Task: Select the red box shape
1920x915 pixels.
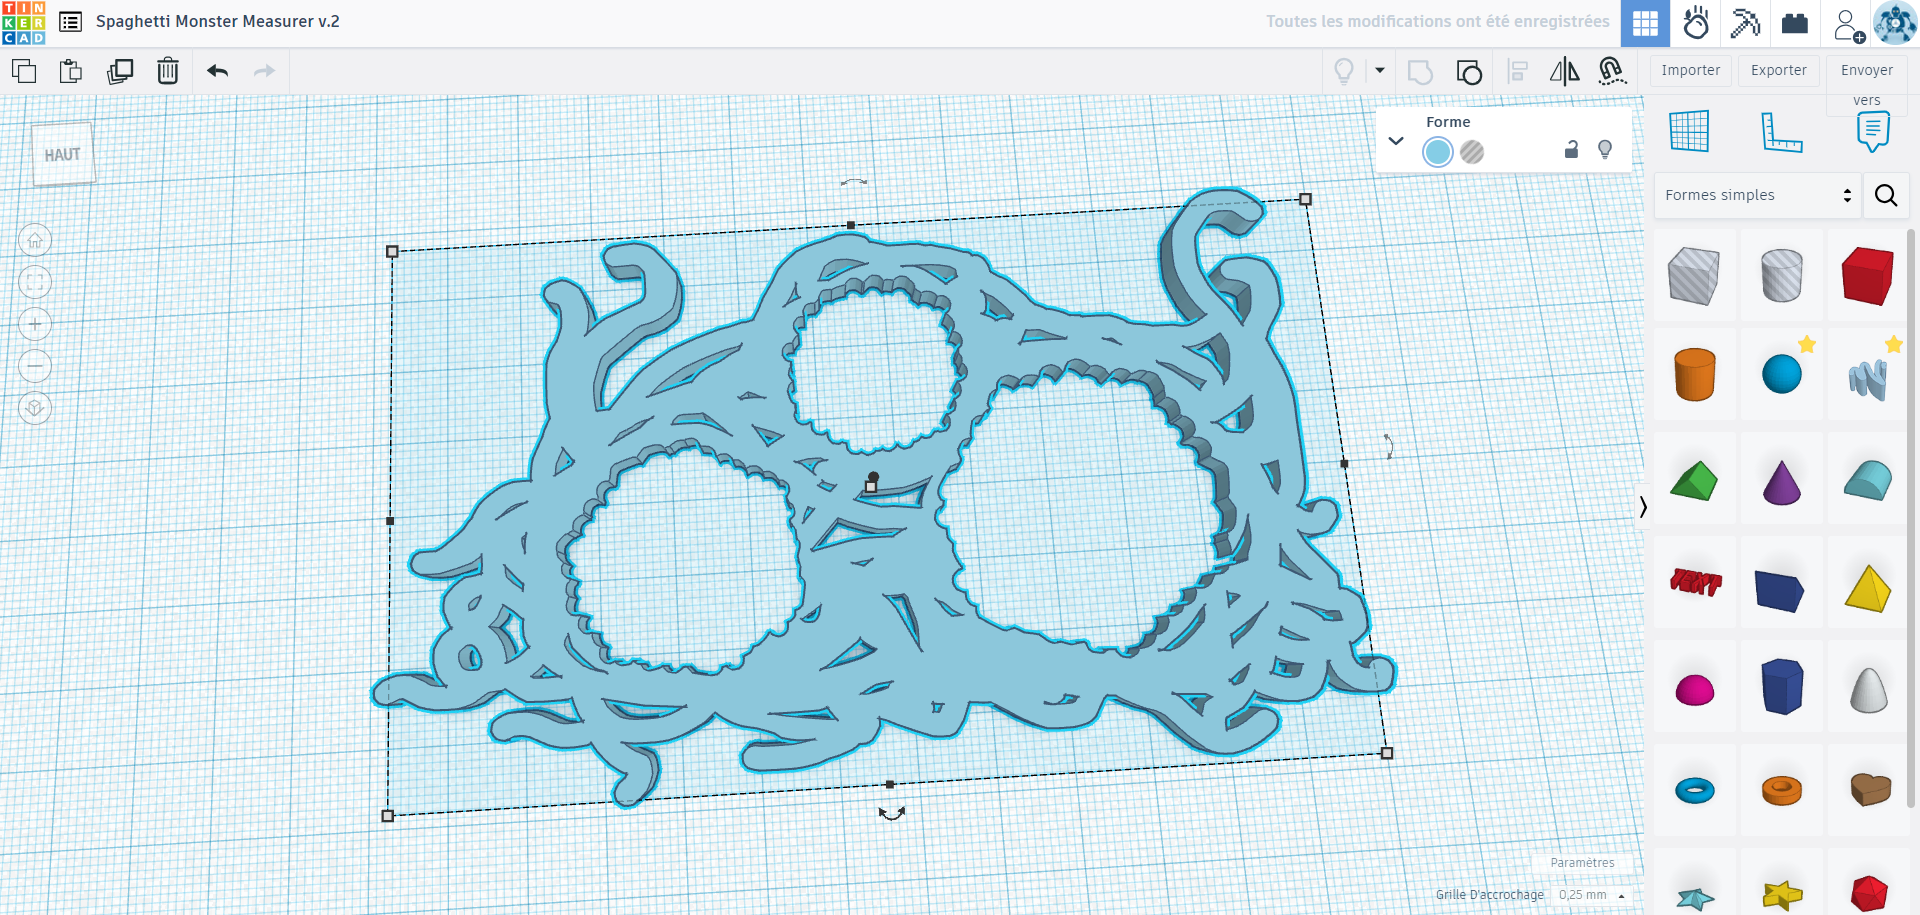Action: coord(1868,275)
